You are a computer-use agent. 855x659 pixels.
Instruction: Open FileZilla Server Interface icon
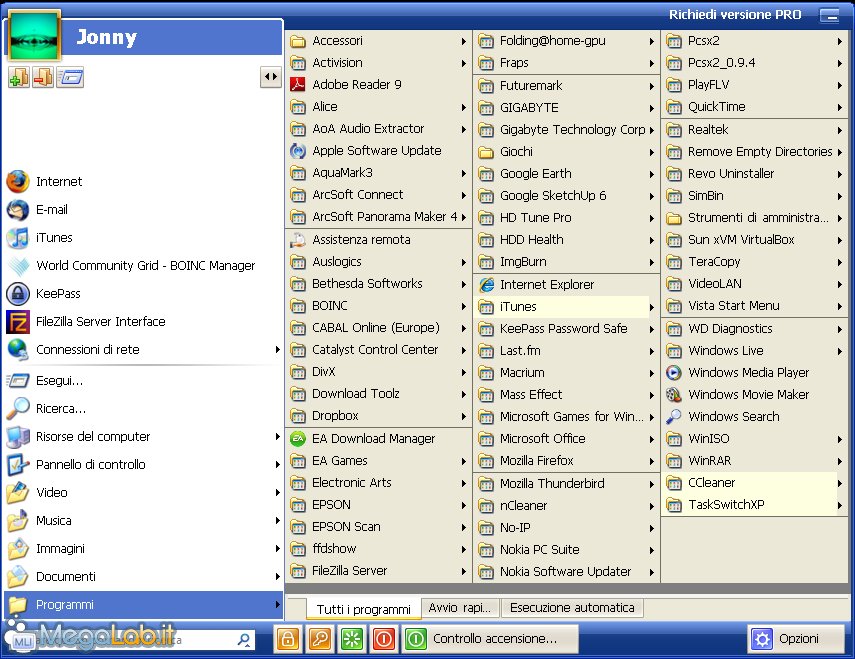[17, 322]
